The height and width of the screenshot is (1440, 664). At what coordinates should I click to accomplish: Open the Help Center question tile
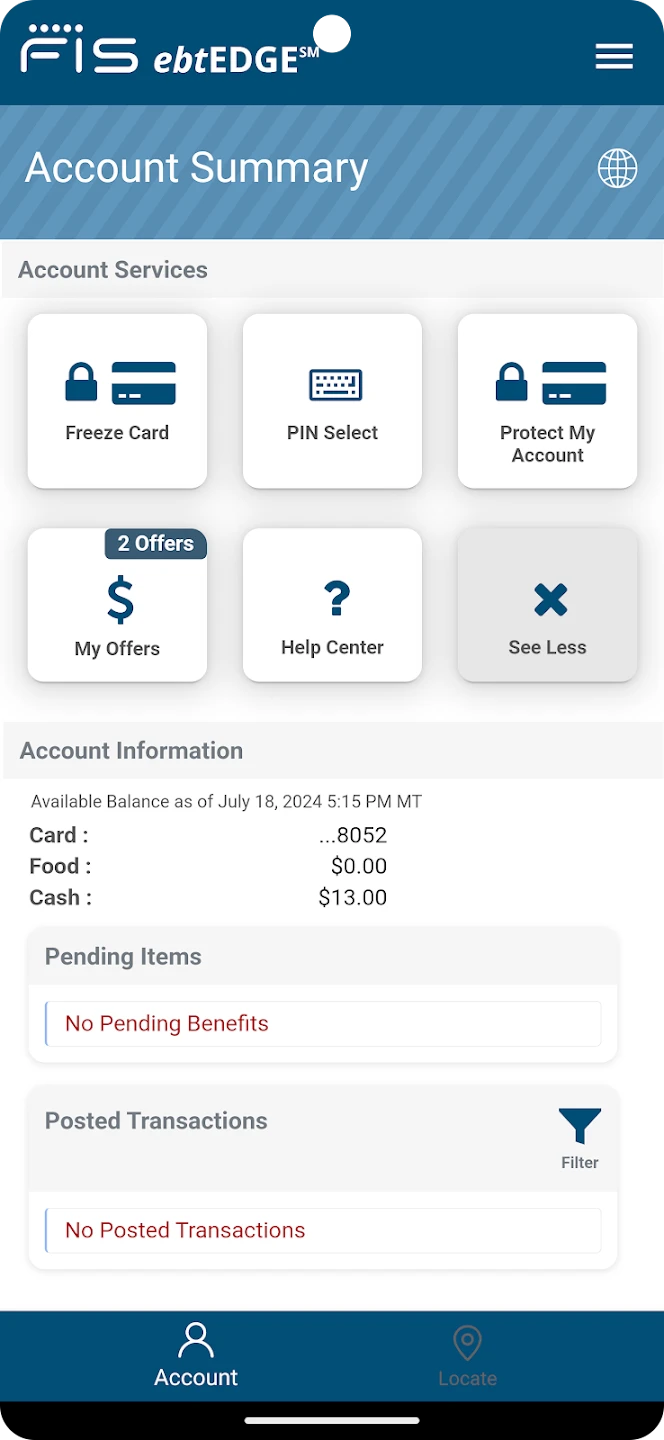[332, 605]
